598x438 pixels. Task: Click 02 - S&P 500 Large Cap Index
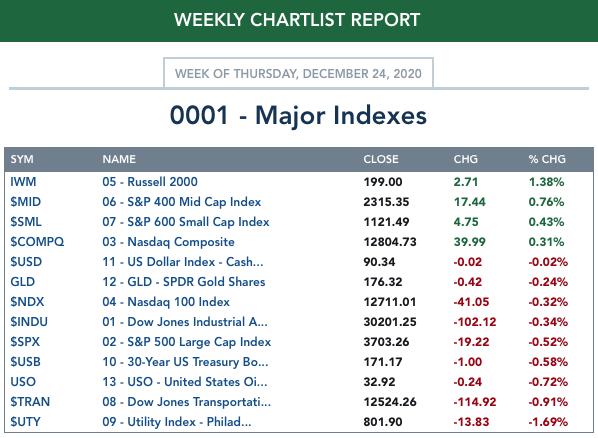coord(186,342)
